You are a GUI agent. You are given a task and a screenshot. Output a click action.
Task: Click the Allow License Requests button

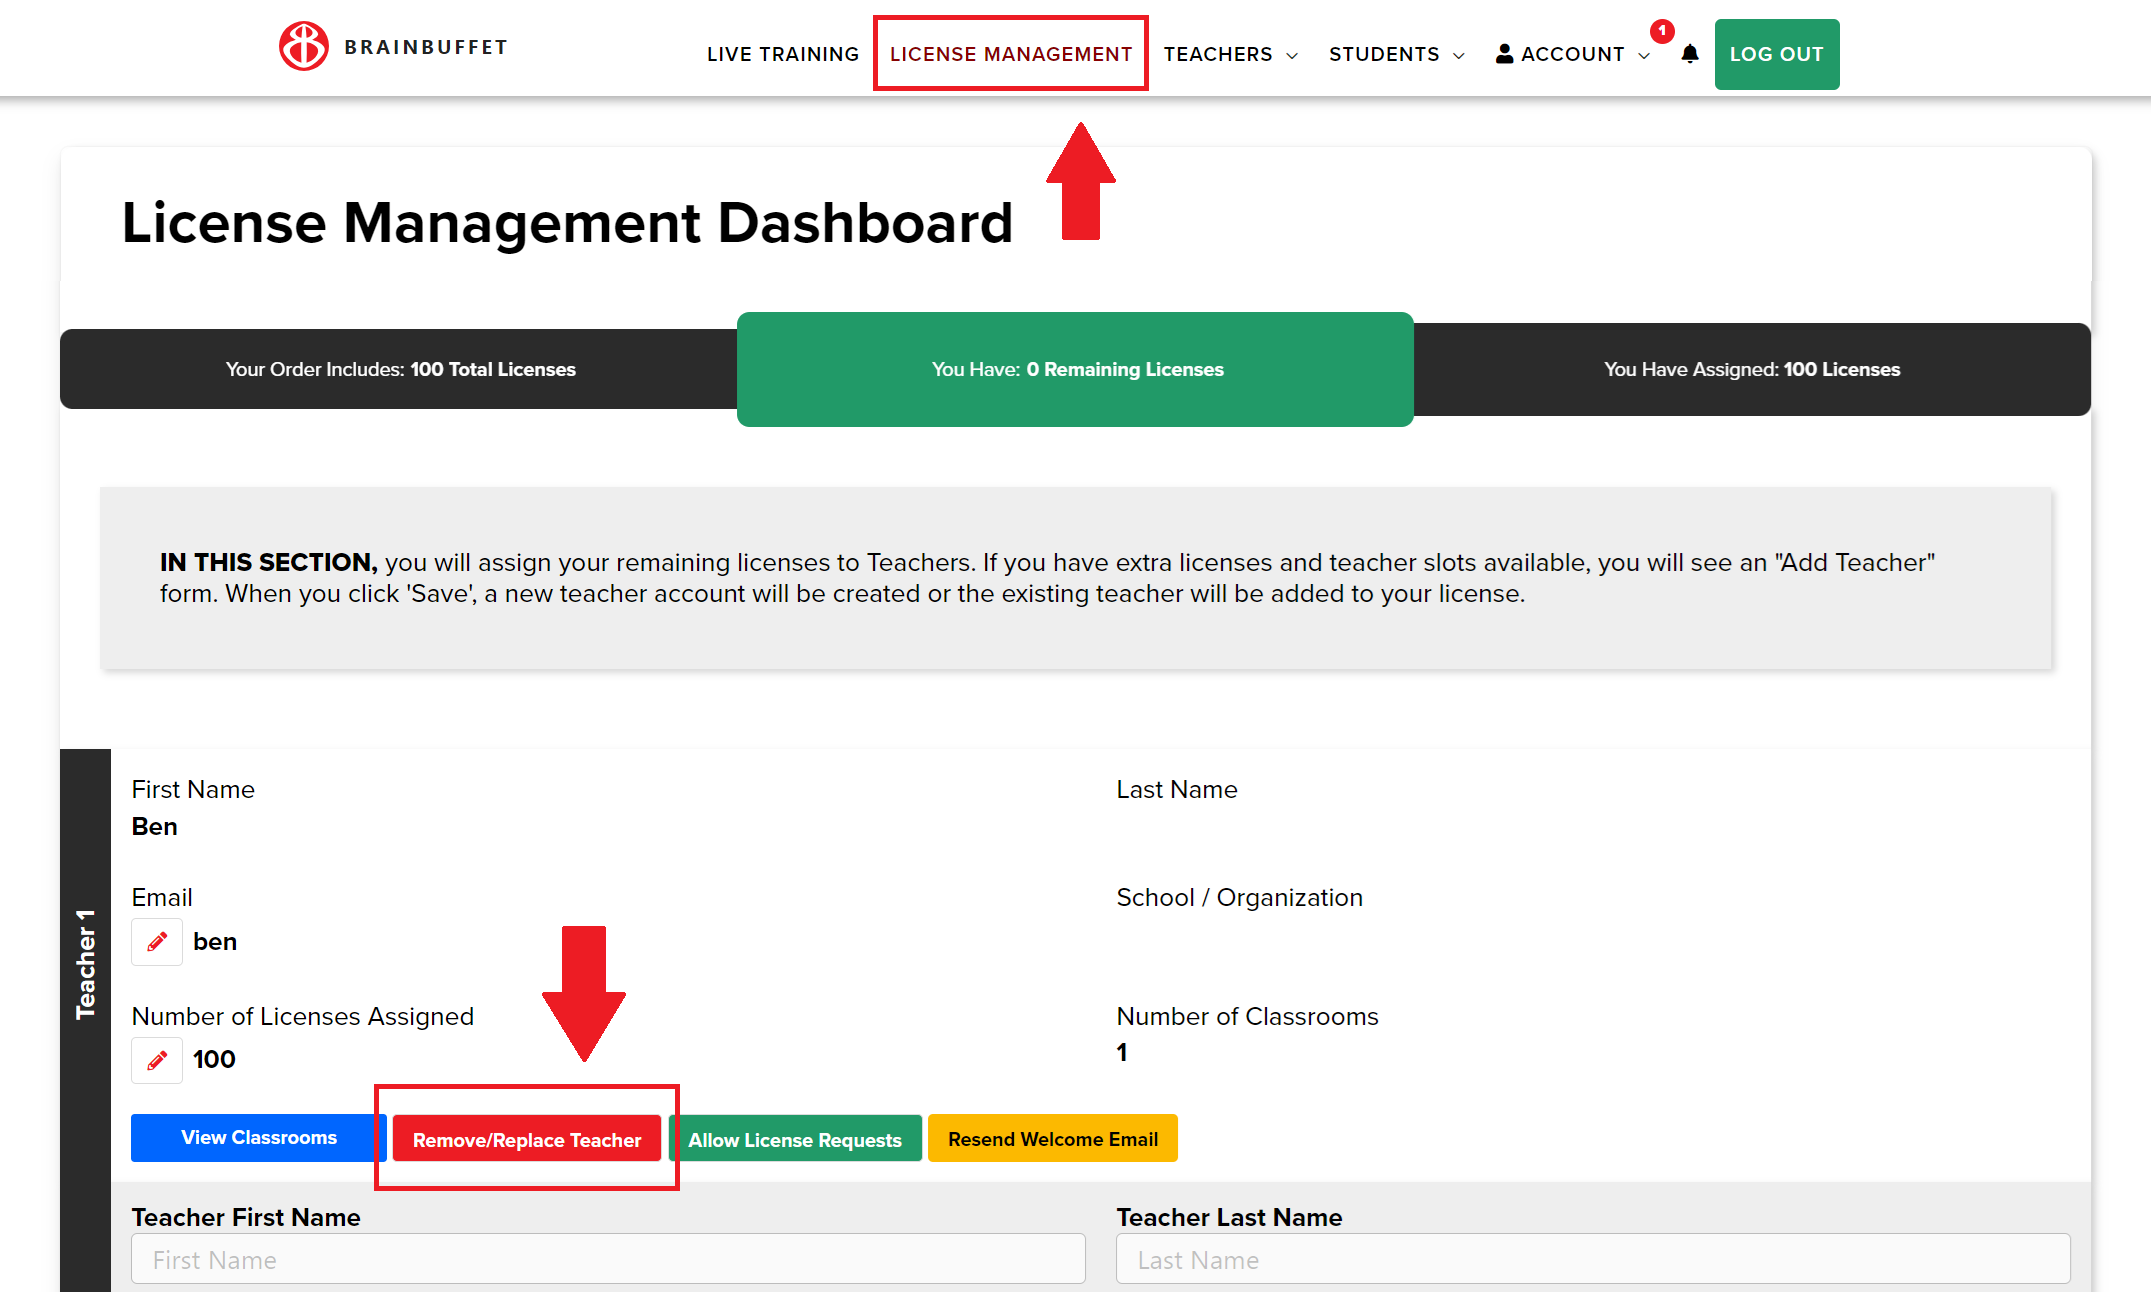[794, 1140]
